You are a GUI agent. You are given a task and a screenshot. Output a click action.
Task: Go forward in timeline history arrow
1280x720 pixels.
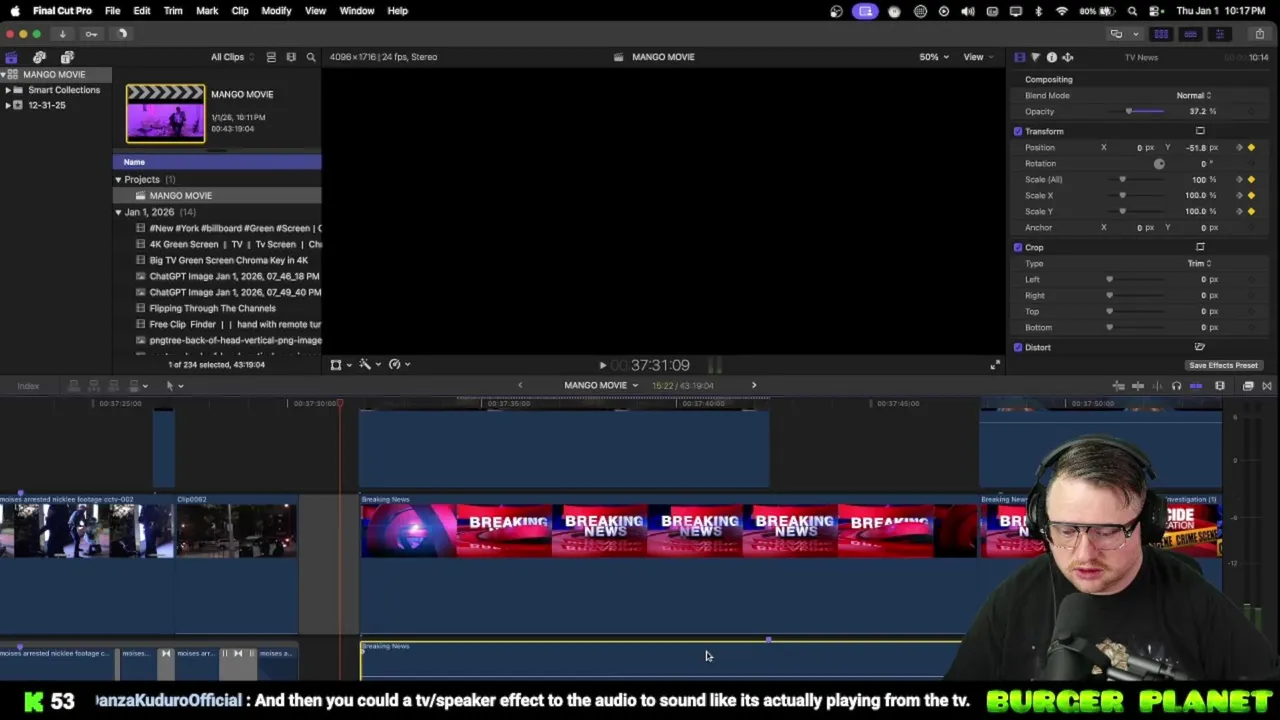(x=754, y=385)
